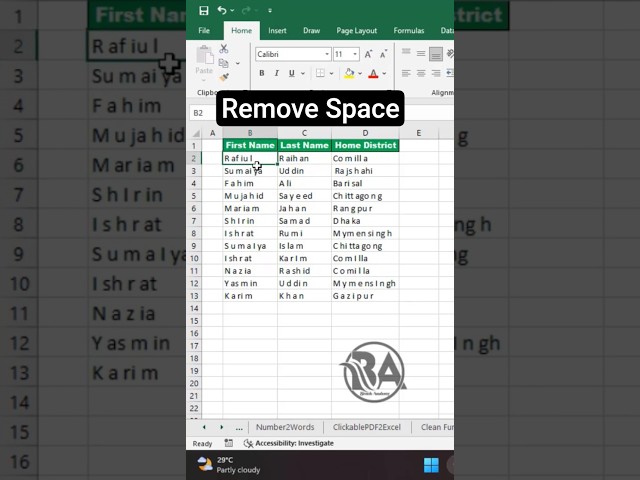Select cell containing 'Ud din'

click(x=304, y=171)
